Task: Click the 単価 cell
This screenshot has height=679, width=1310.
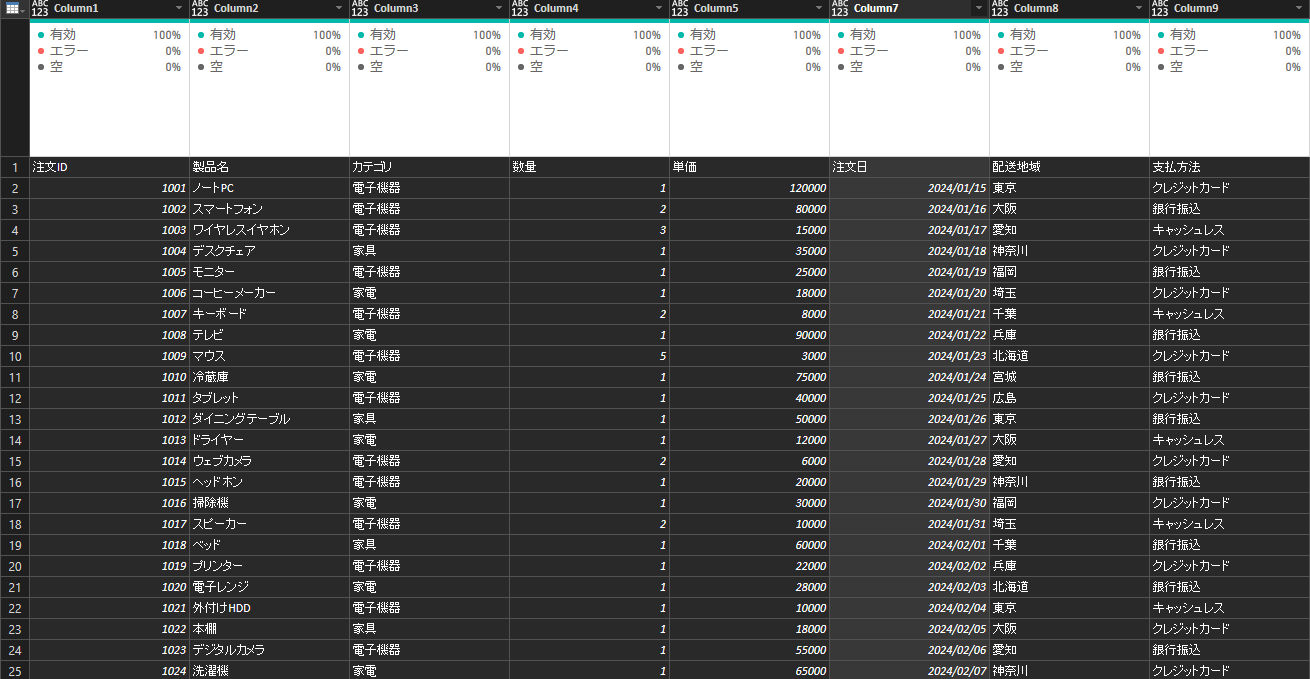Action: pyautogui.click(x=750, y=167)
